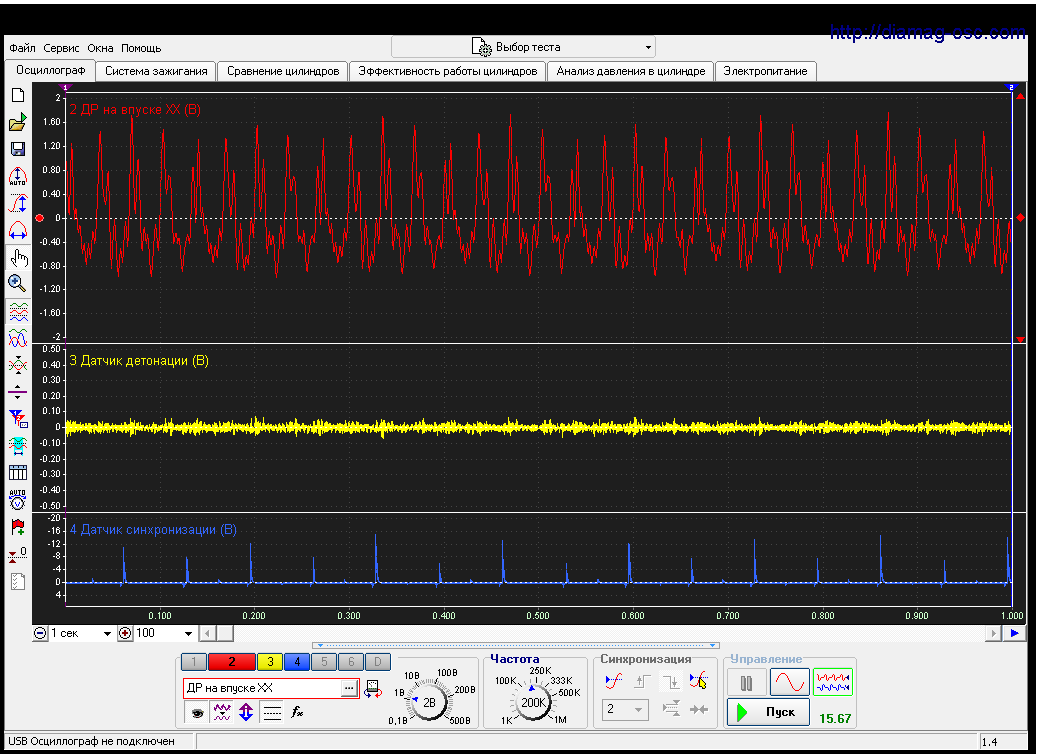This screenshot has width=1040, height=754.
Task: Open the Сервис menu
Action: pos(61,48)
